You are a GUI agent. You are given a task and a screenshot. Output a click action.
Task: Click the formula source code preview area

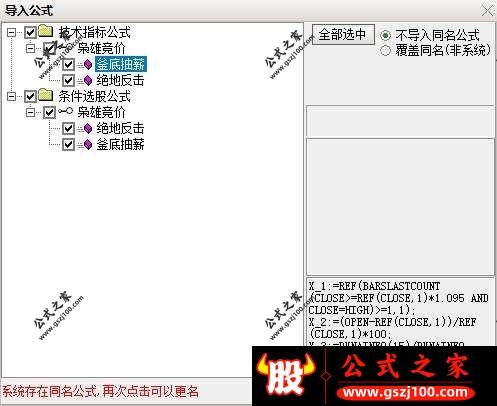(400, 312)
